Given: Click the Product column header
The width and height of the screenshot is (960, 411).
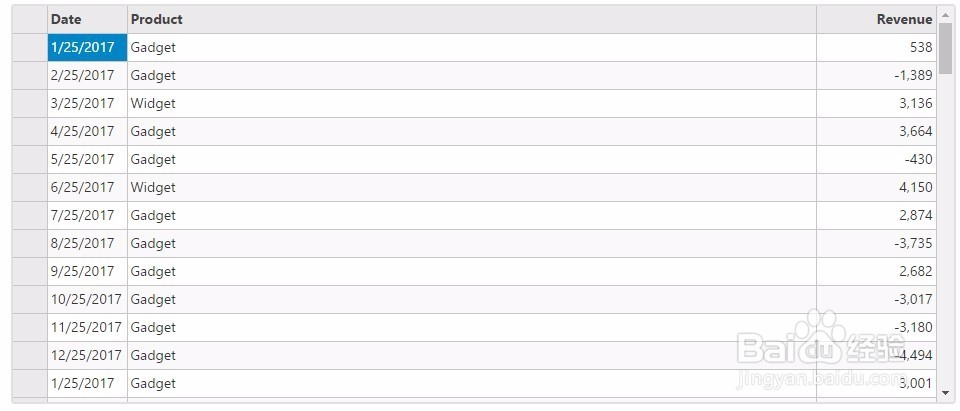Looking at the screenshot, I should click(x=471, y=19).
